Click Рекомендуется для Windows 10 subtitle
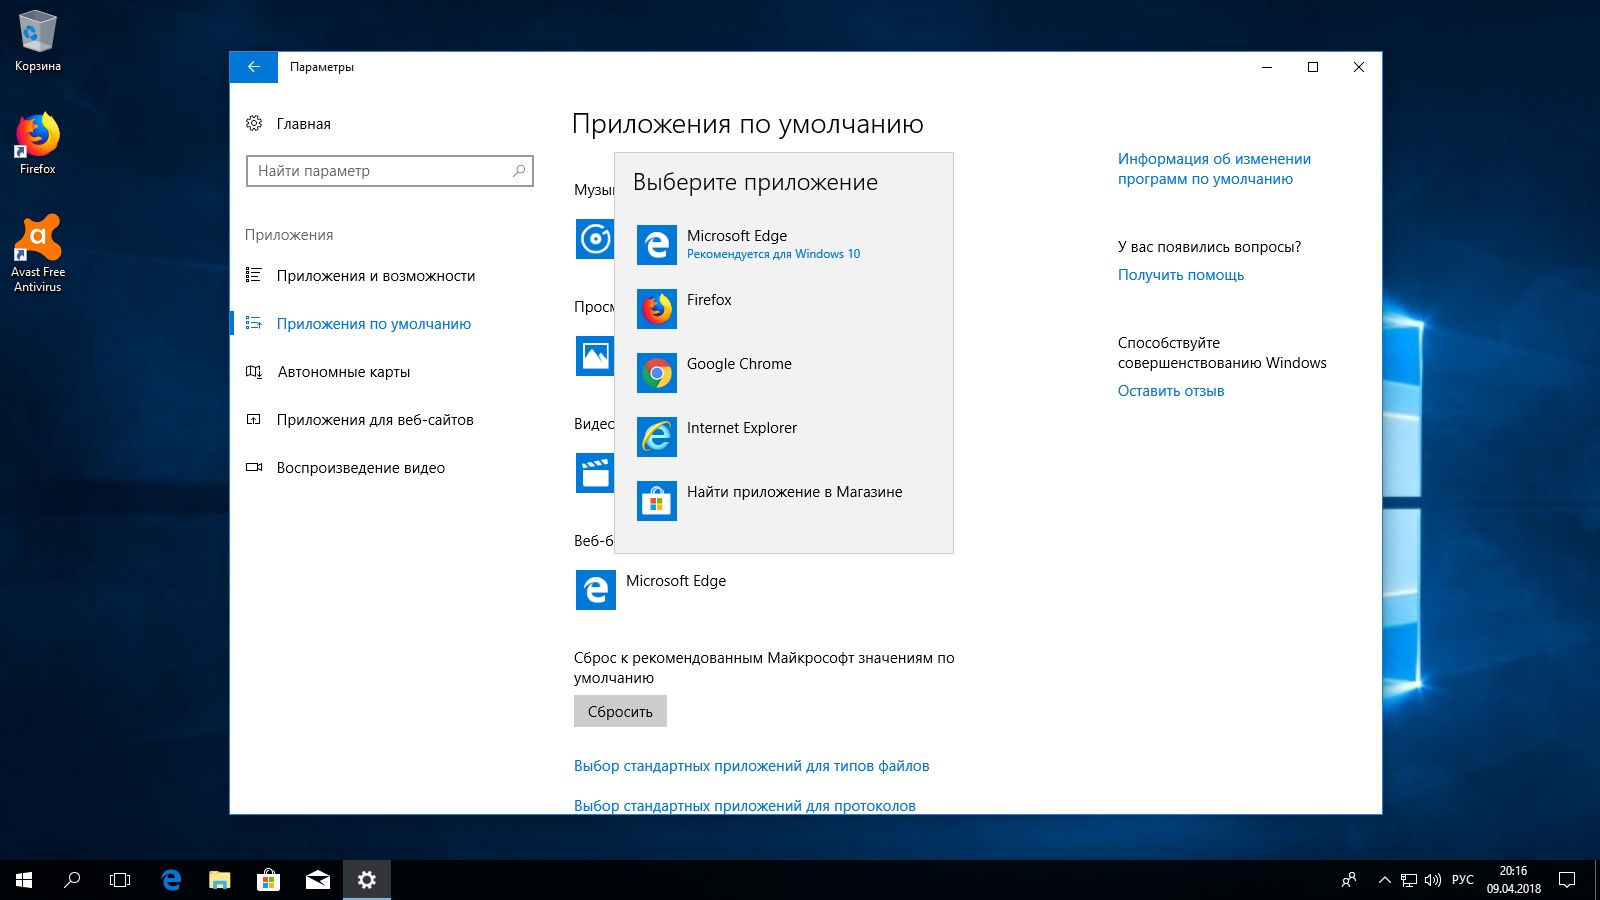 [x=773, y=254]
